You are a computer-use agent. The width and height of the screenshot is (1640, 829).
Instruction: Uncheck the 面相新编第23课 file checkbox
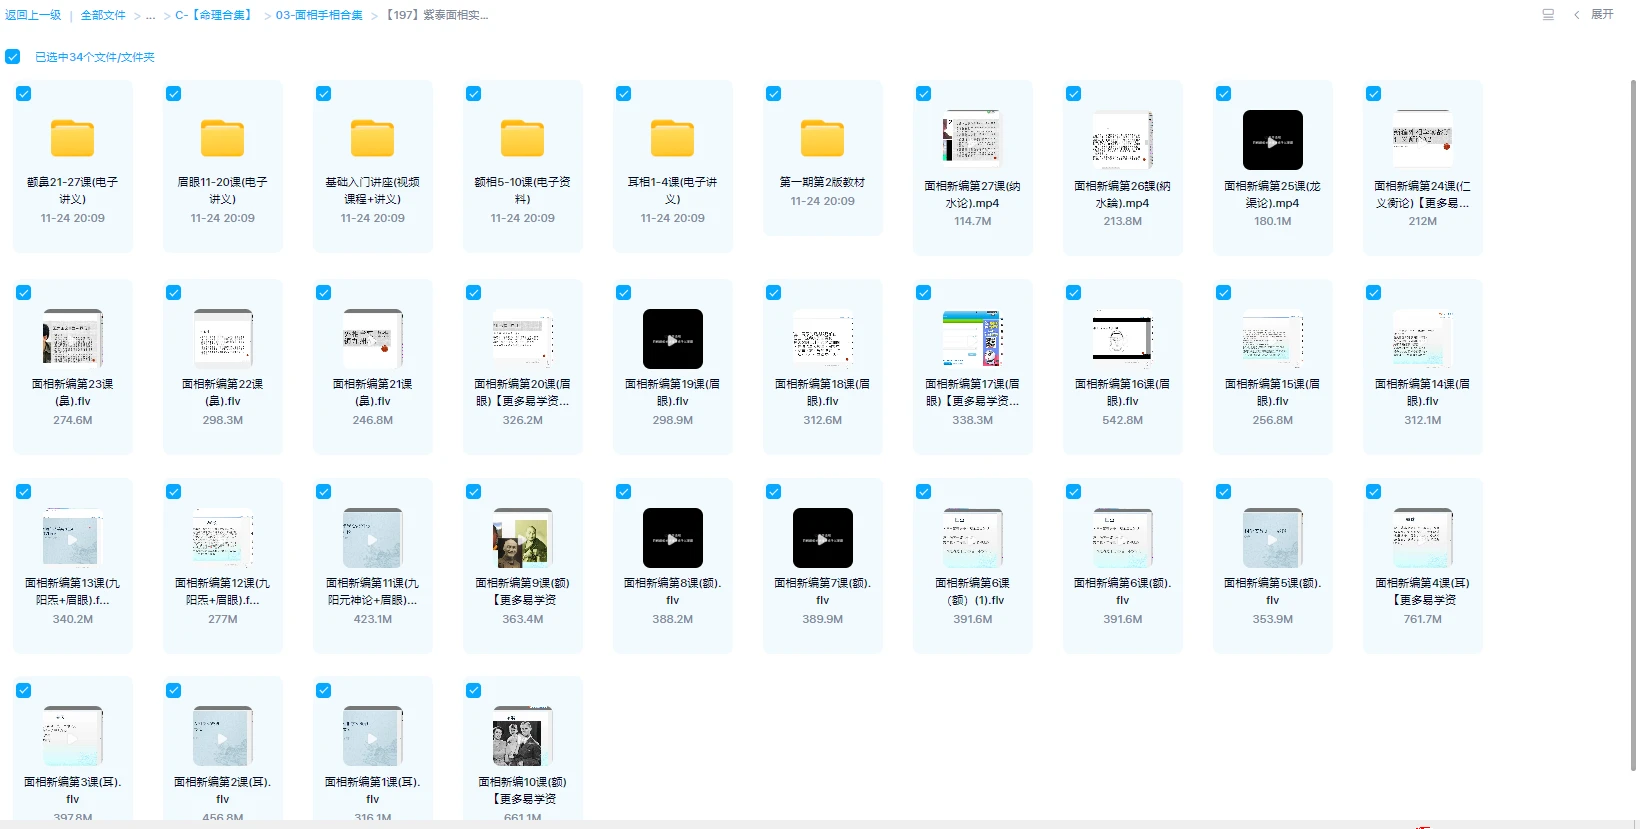tap(23, 293)
